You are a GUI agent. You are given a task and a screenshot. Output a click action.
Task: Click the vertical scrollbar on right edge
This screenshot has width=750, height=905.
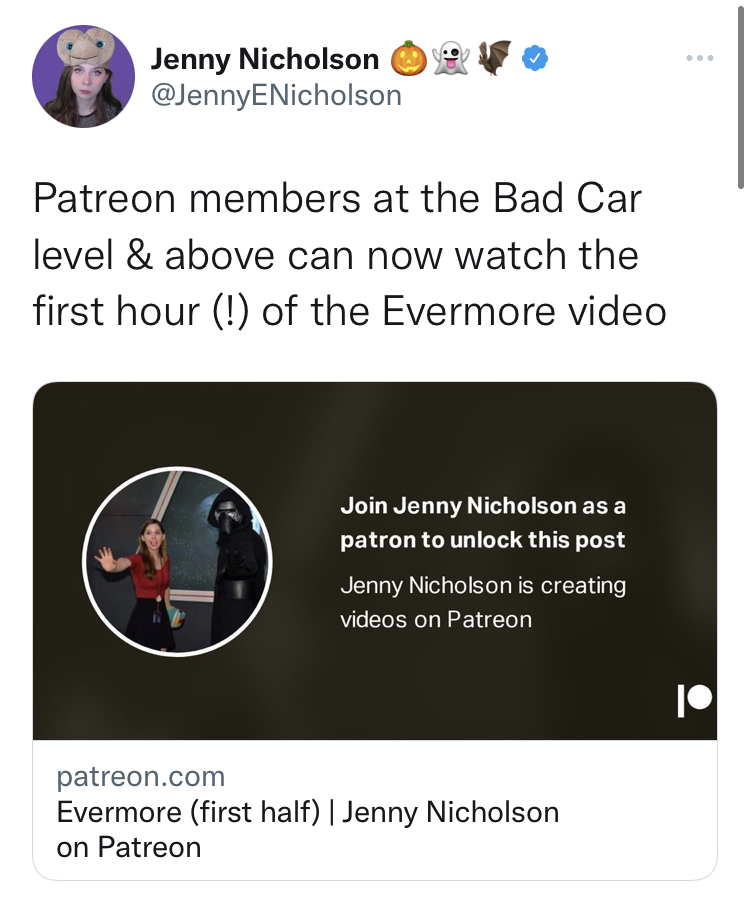pyautogui.click(x=741, y=98)
